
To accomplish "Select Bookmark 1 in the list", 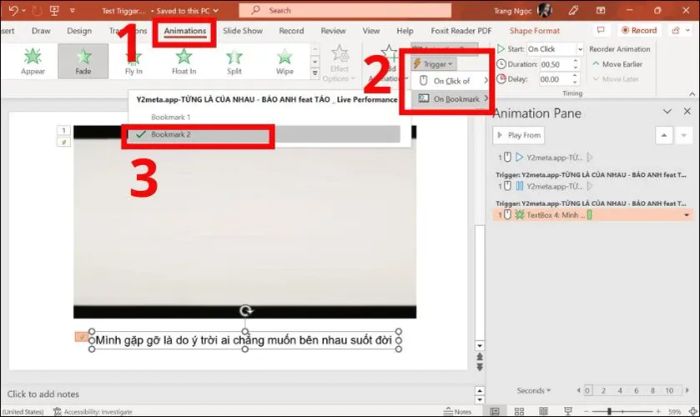I will coord(171,117).
